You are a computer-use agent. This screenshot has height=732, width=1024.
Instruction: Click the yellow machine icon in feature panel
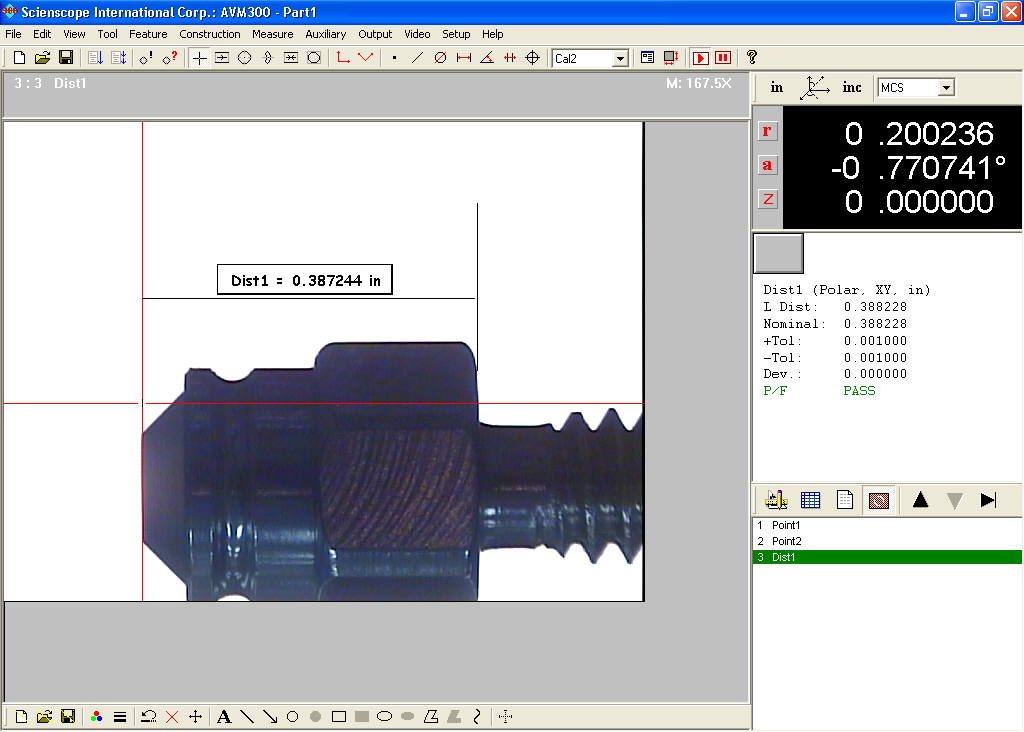pos(776,500)
